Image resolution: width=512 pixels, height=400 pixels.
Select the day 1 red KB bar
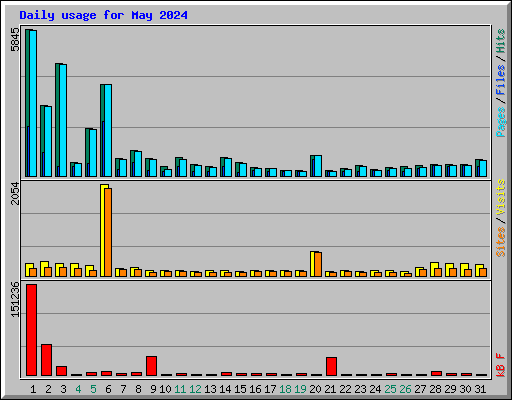[31, 330]
